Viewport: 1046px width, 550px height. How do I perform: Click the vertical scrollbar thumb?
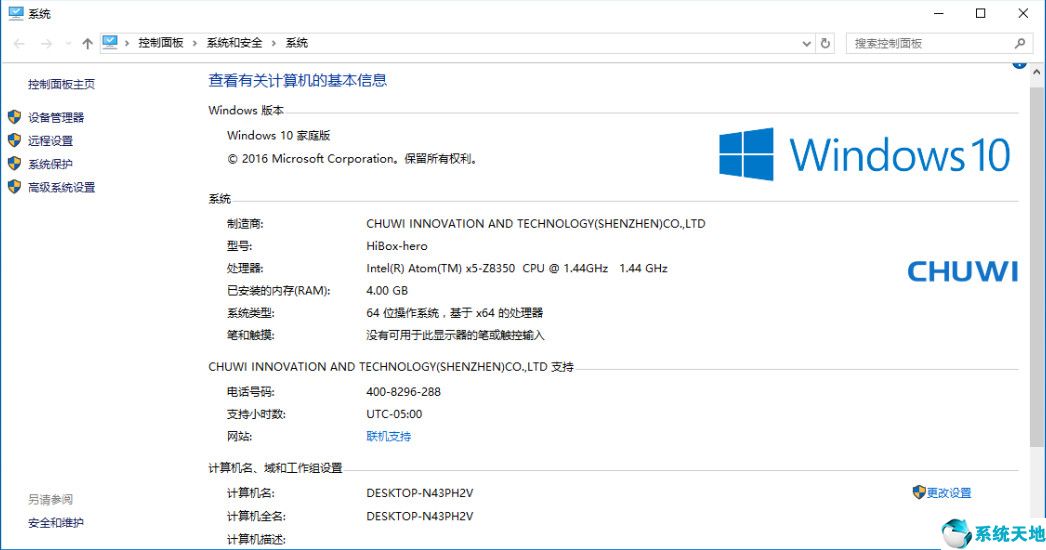[1036, 265]
